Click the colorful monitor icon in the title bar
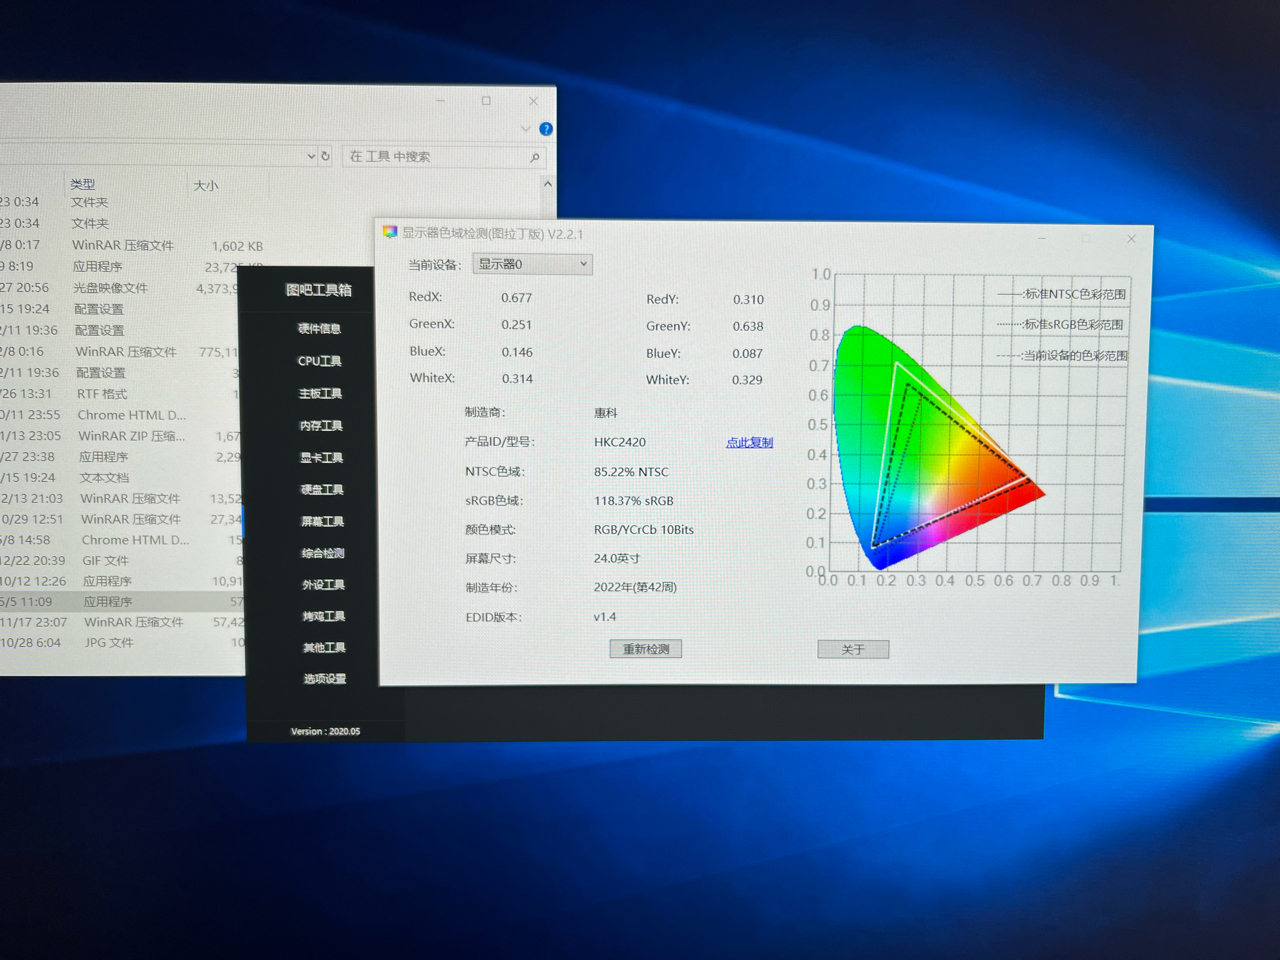The height and width of the screenshot is (960, 1280). point(390,233)
